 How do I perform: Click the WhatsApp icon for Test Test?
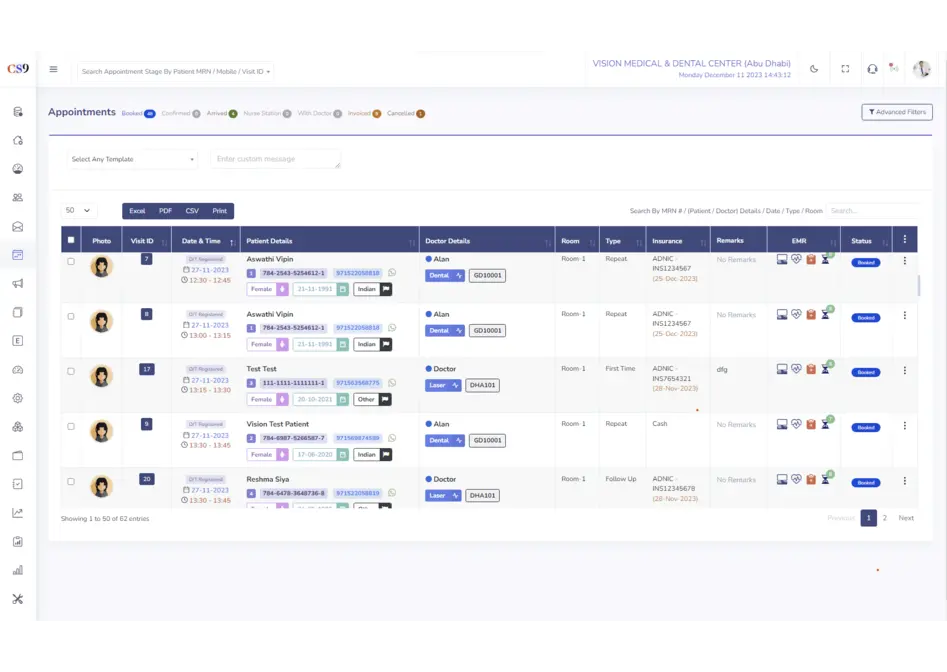click(x=392, y=383)
